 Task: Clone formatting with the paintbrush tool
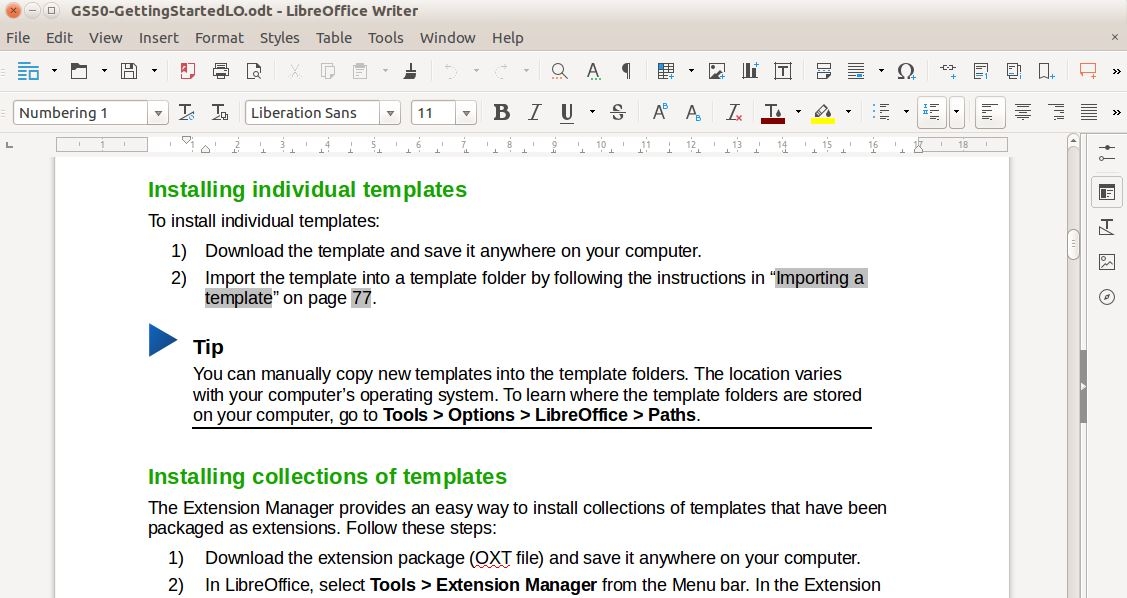coord(412,71)
